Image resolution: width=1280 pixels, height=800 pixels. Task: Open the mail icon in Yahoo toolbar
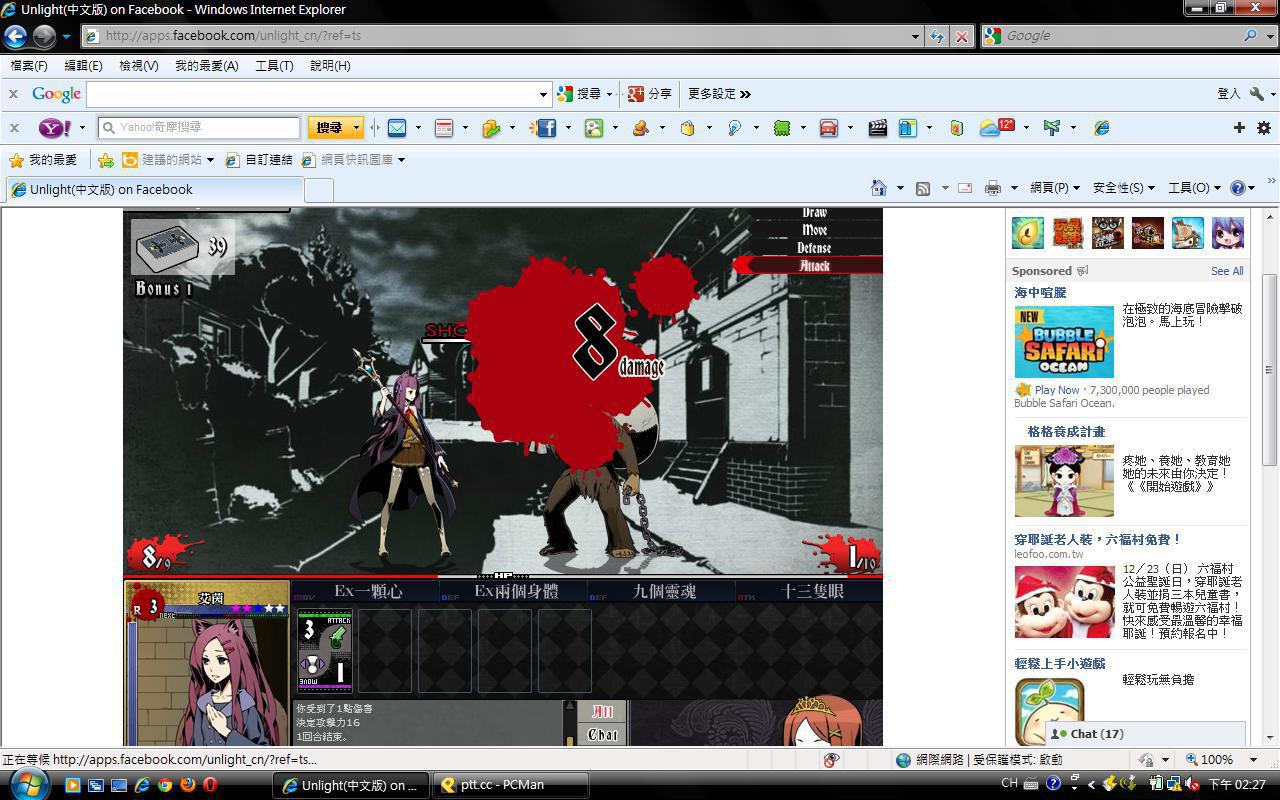click(x=397, y=128)
